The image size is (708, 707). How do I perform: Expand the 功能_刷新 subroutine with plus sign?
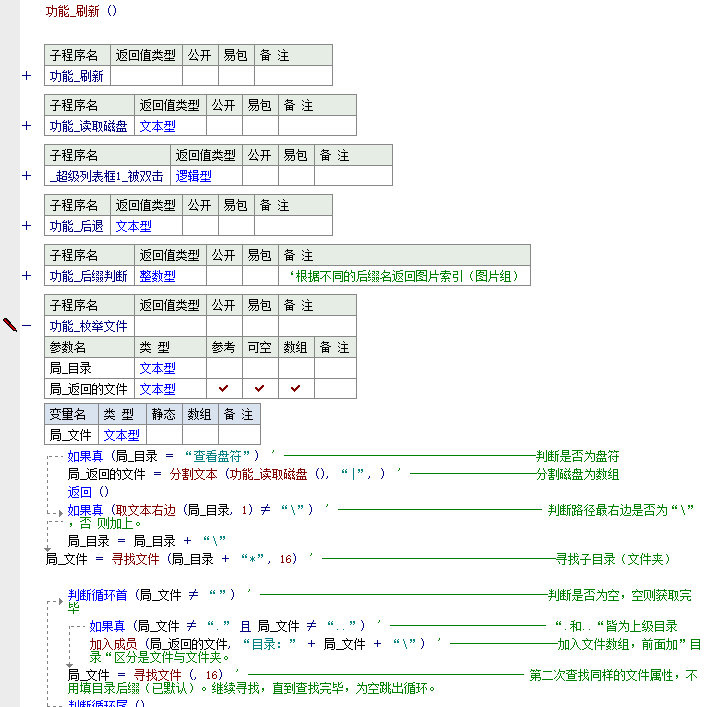coord(27,75)
